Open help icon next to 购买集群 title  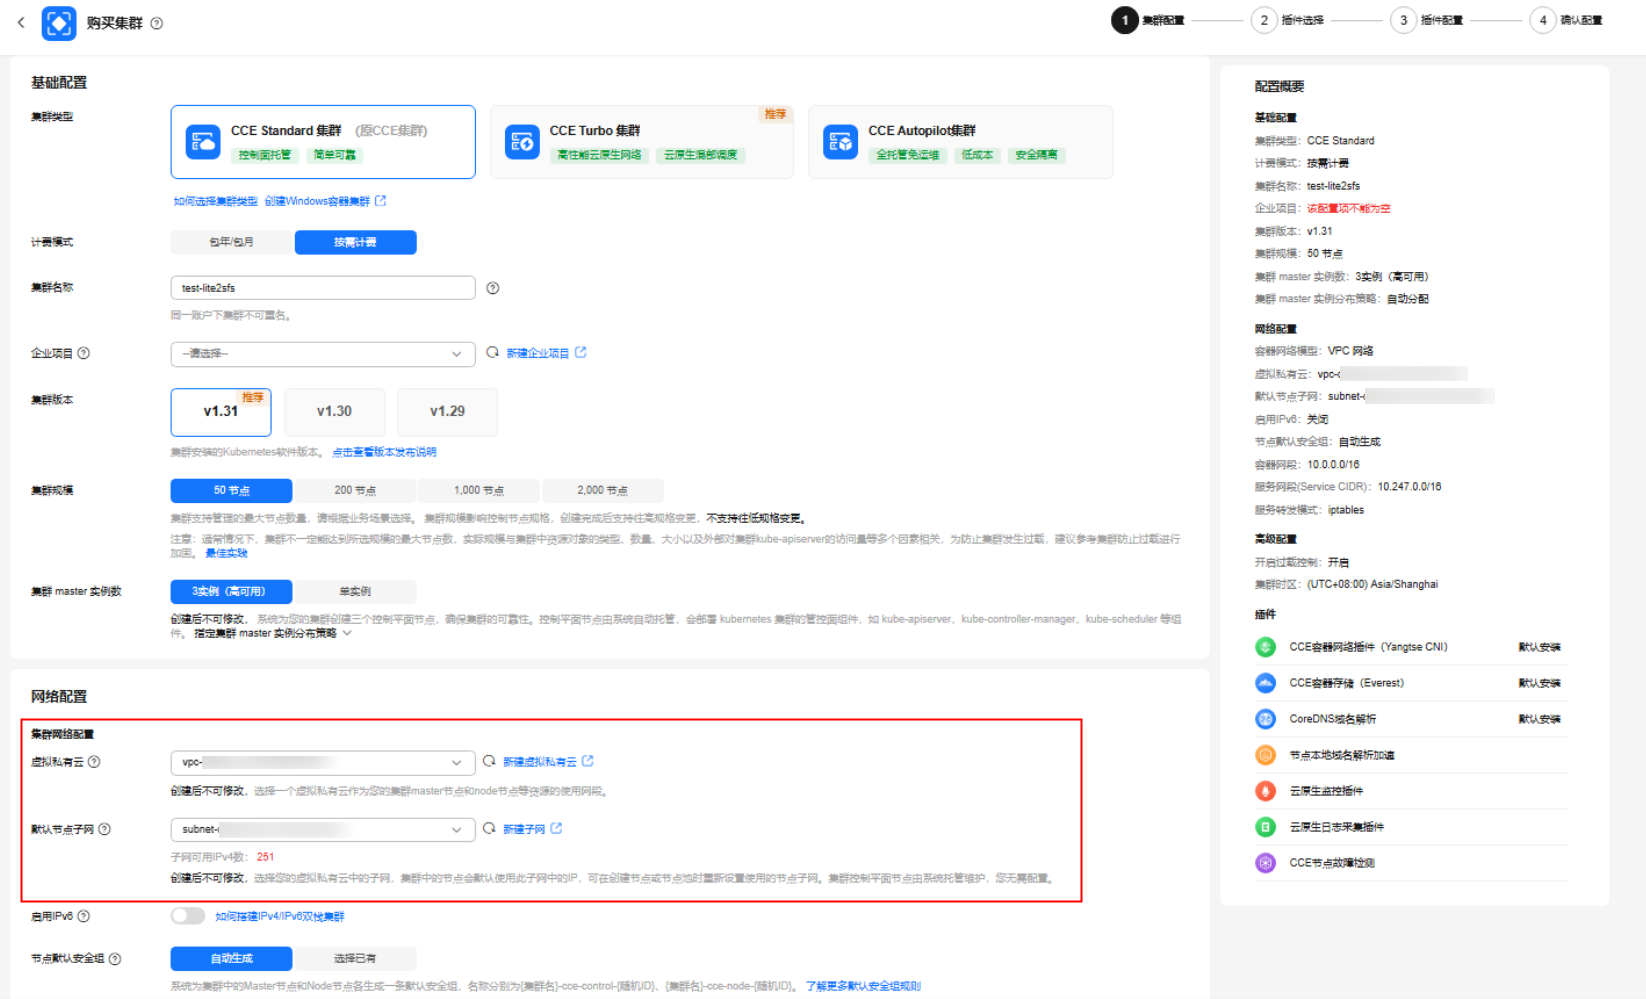point(157,23)
